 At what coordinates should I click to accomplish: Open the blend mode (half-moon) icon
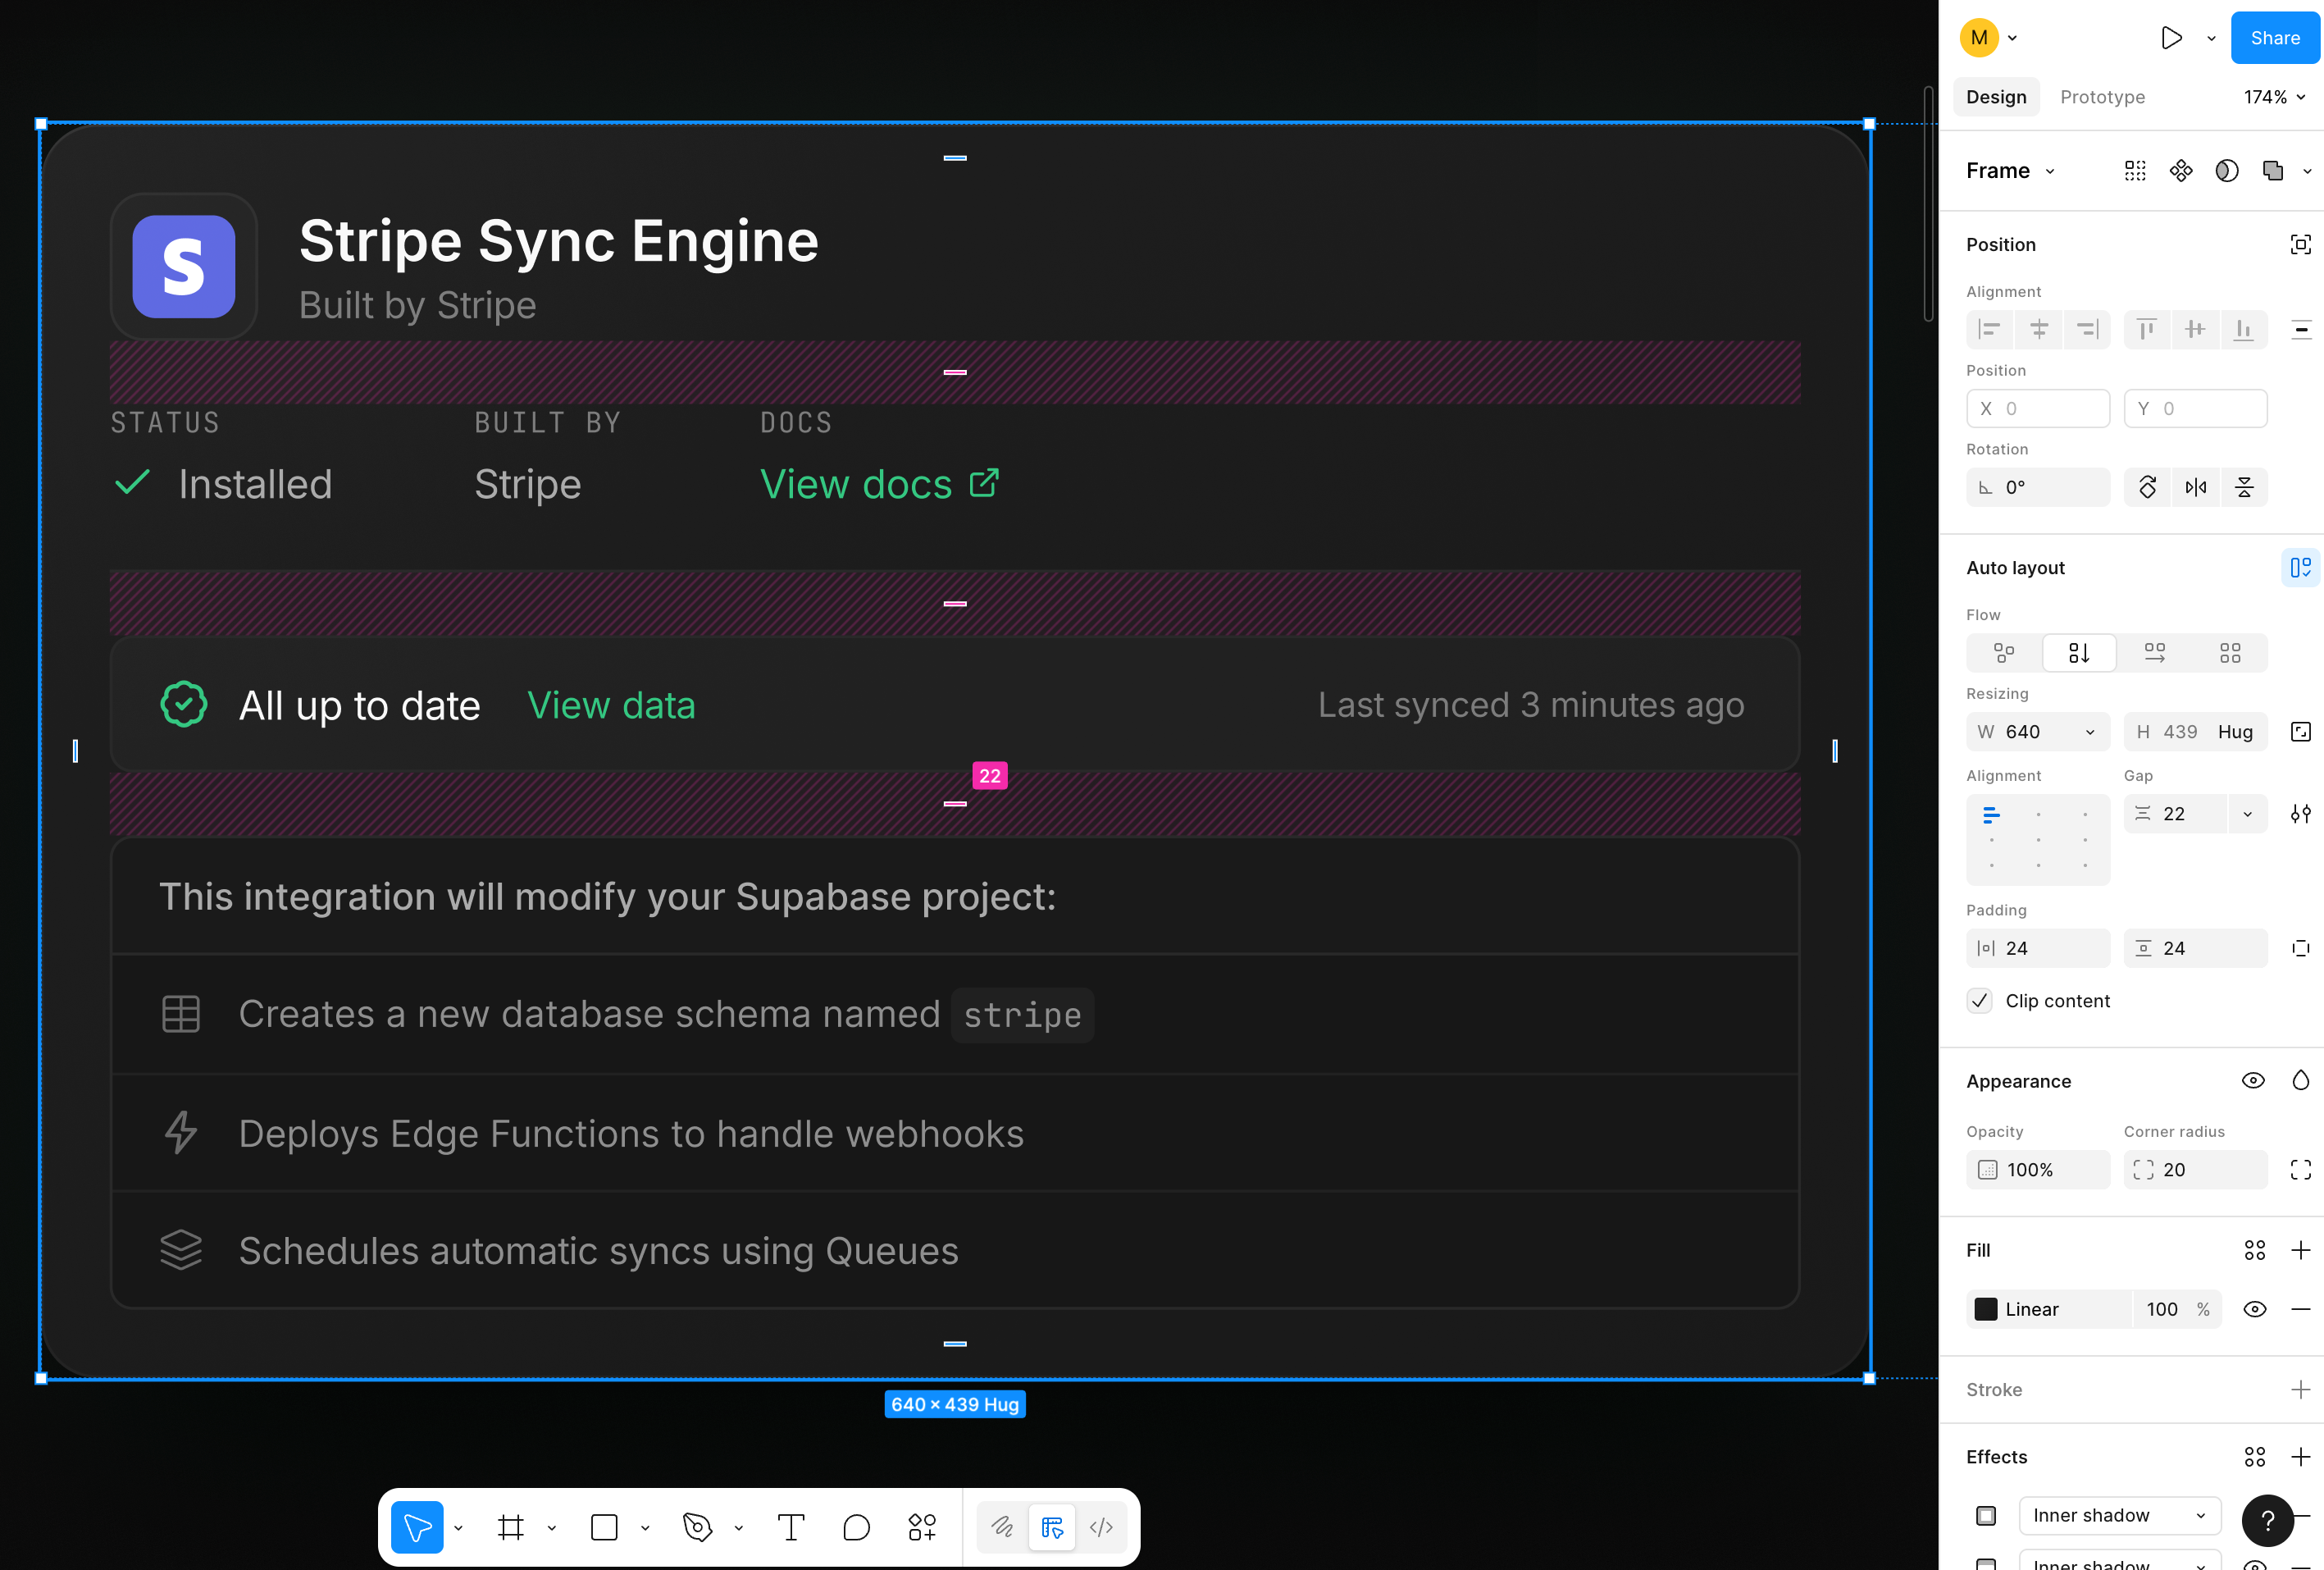click(x=2227, y=170)
